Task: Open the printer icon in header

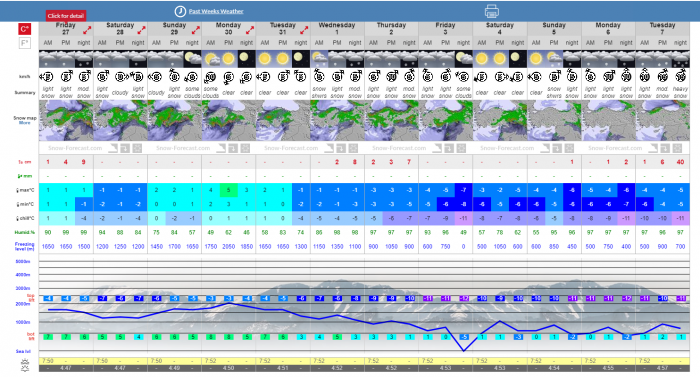Action: pyautogui.click(x=492, y=11)
